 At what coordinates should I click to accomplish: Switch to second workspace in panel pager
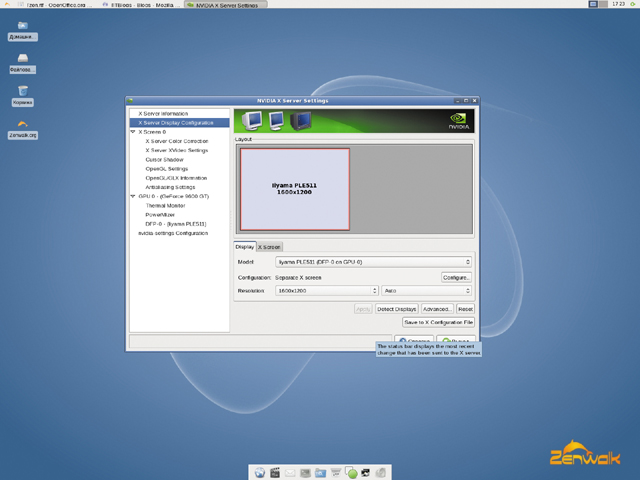603,4
